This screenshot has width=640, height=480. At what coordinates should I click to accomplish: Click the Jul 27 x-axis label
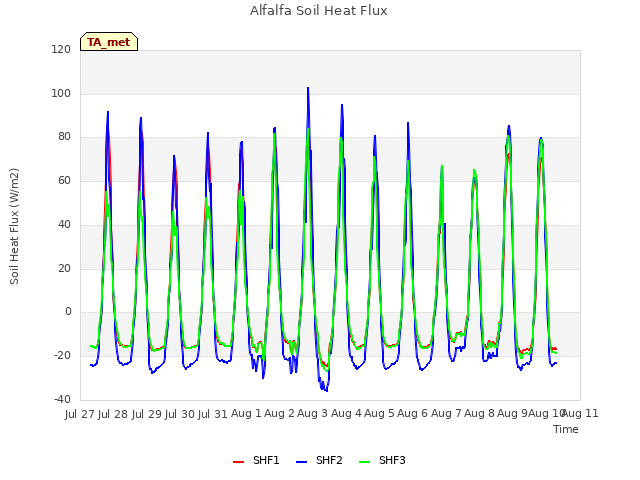coord(80,414)
